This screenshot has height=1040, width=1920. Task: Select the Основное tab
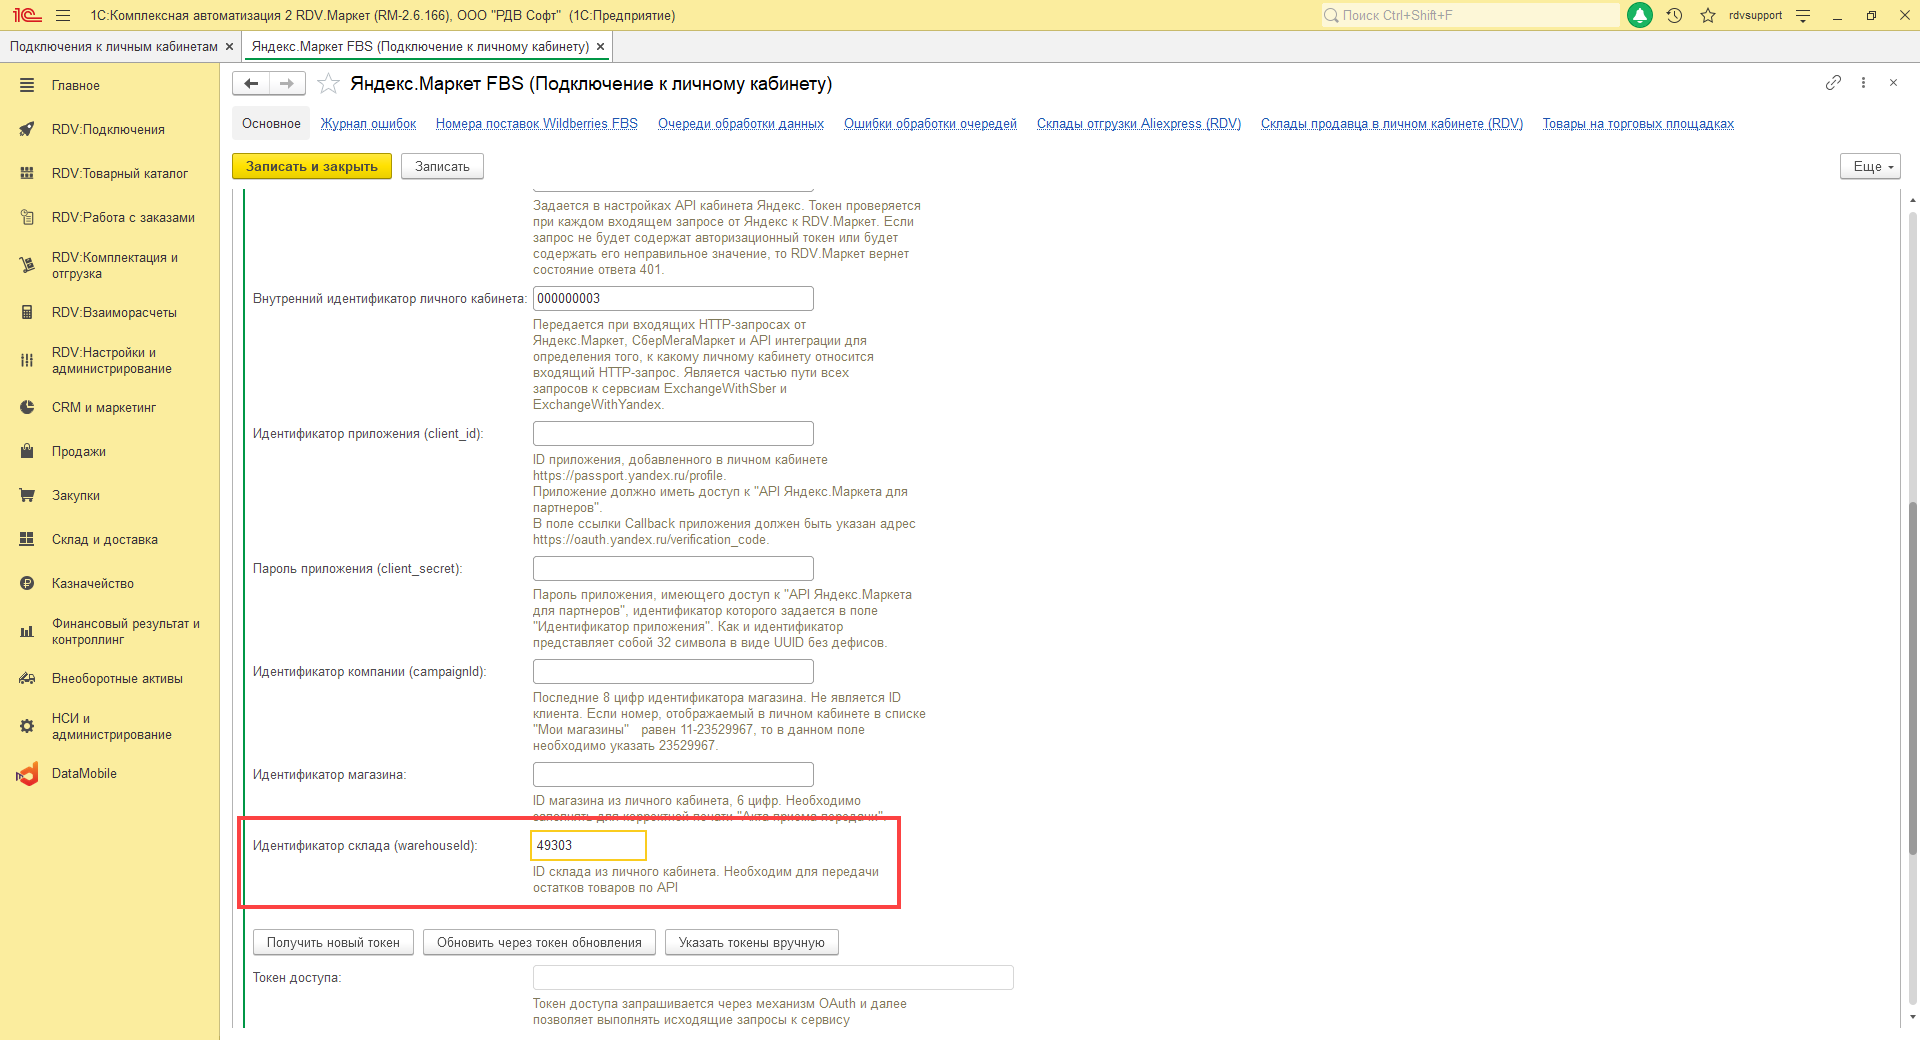(271, 124)
